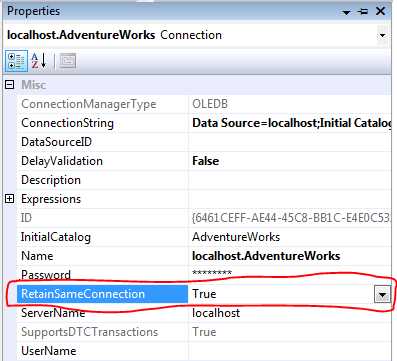This screenshot has width=397, height=361.
Task: Click the True value of RetainSameConnection
Action: [x=204, y=294]
